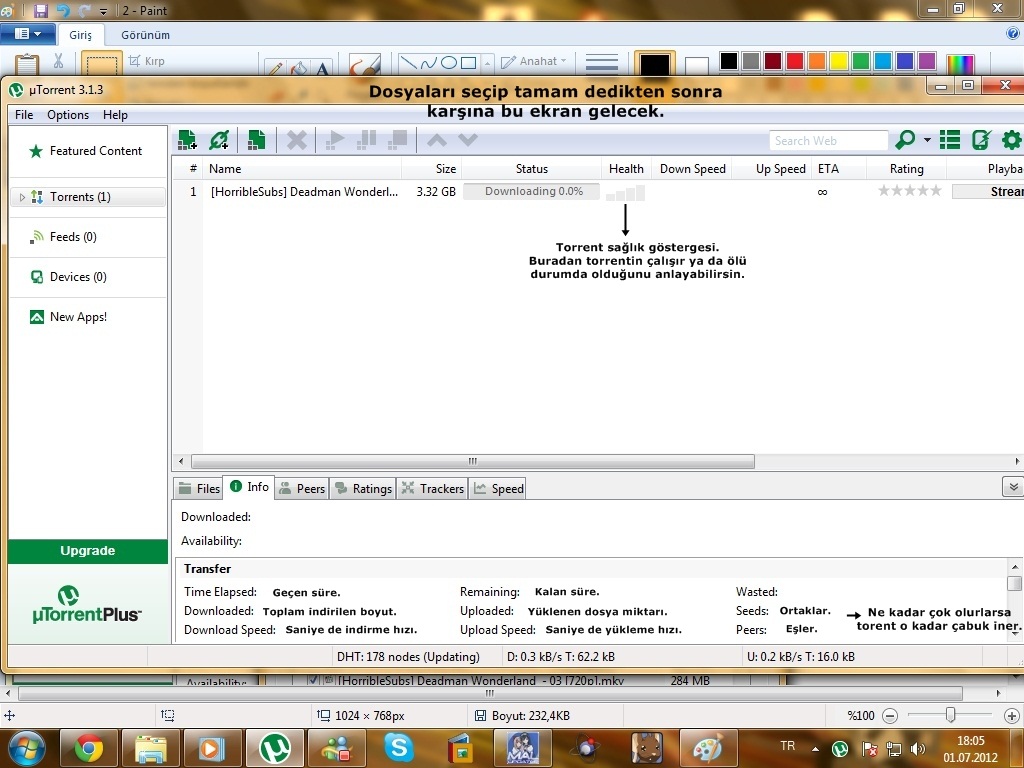Click the Downloading 0.0% progress bar
This screenshot has height=768, width=1024.
point(532,192)
